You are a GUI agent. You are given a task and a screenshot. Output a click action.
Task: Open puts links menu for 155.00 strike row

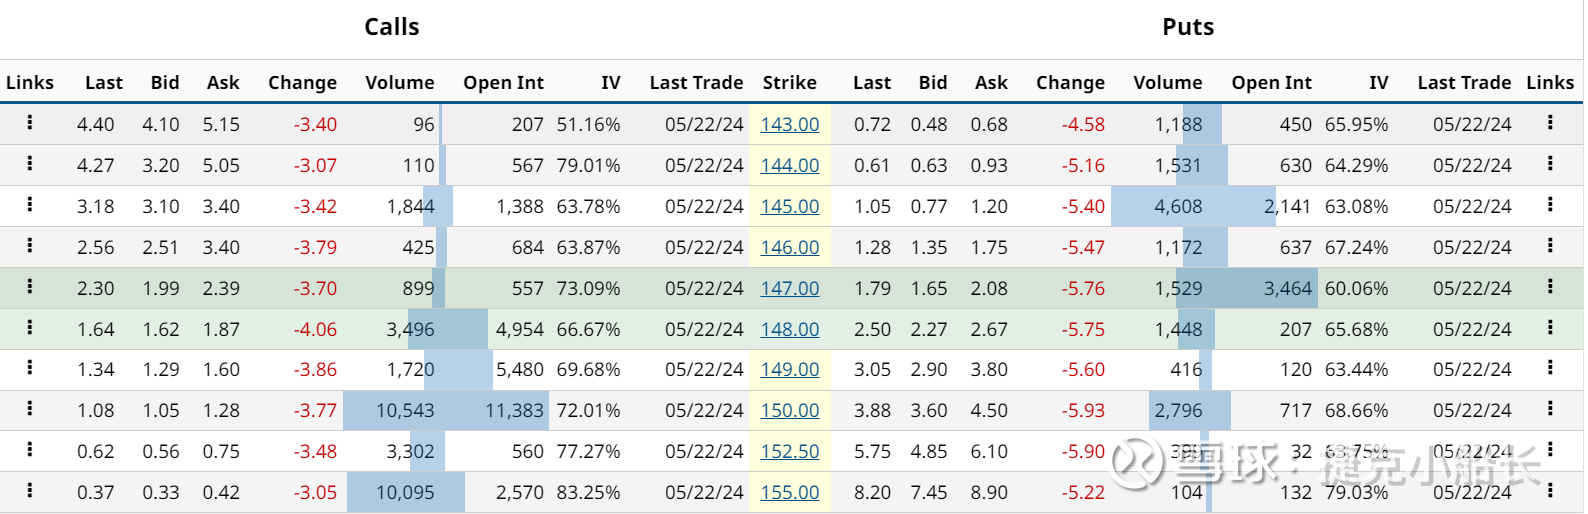click(x=1550, y=491)
